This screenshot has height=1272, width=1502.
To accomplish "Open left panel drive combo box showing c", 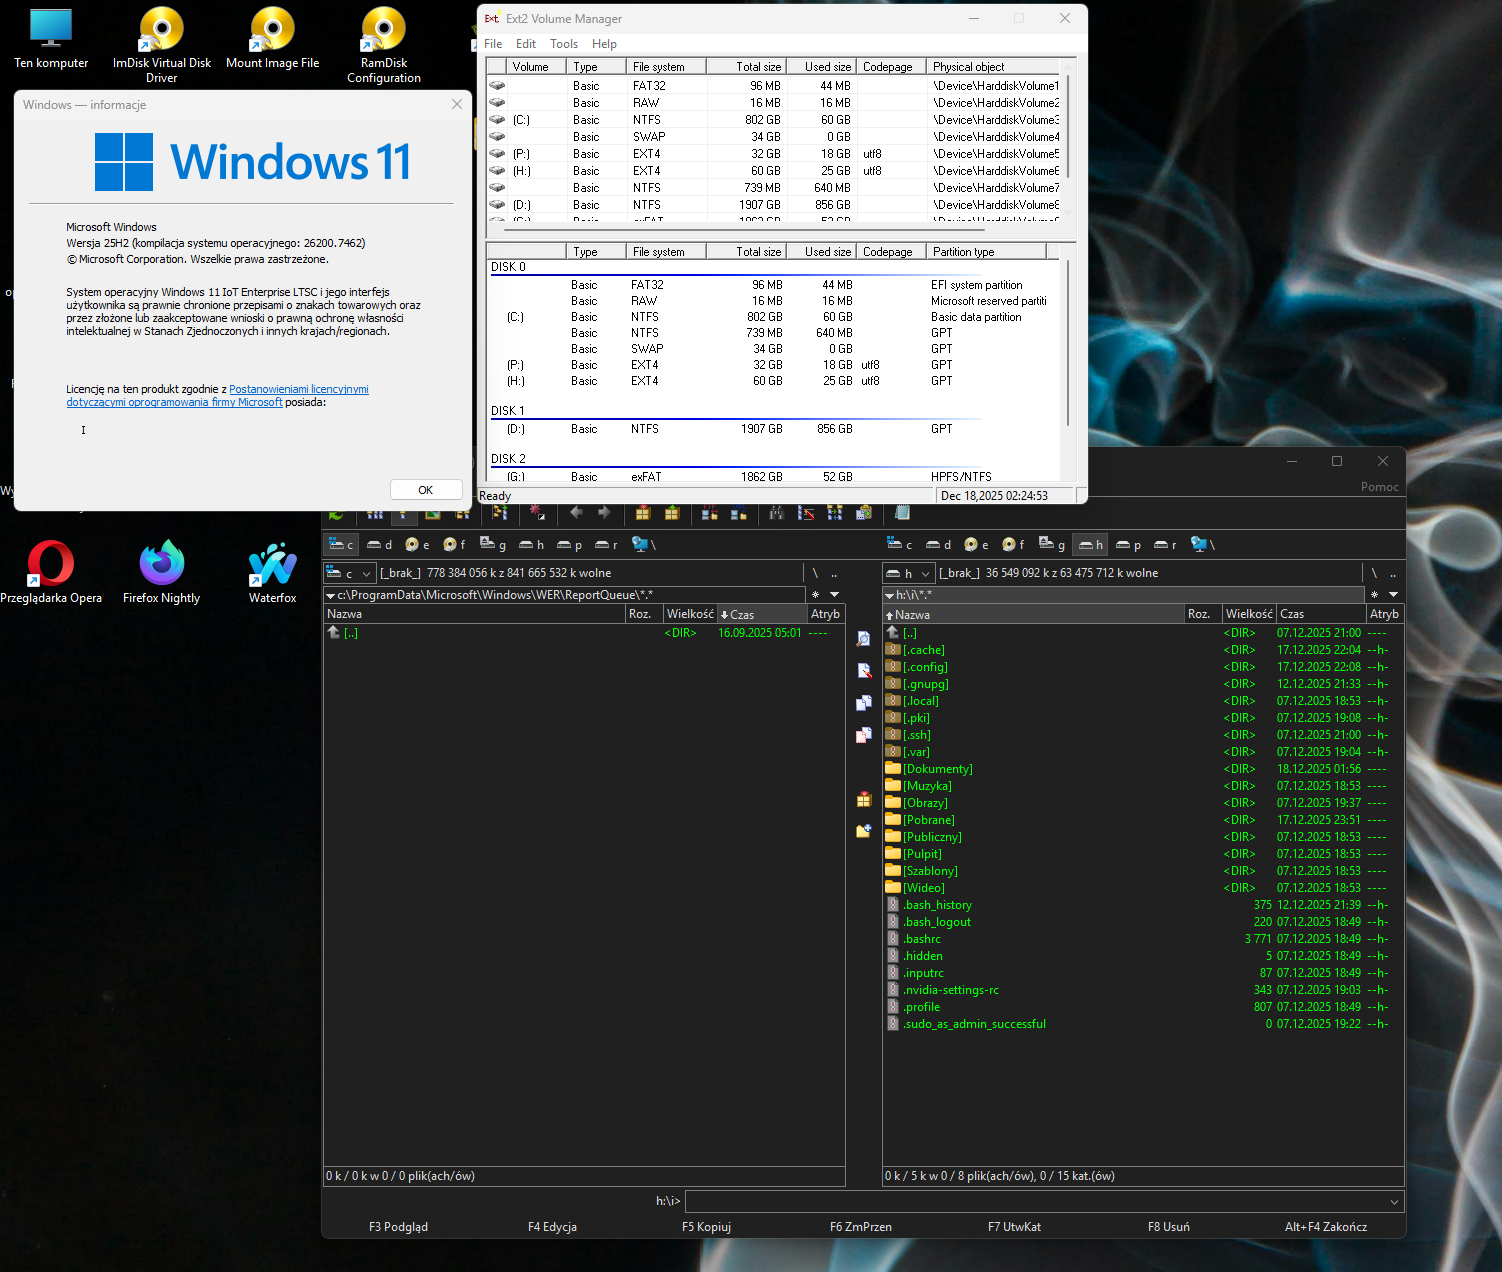I will point(349,574).
